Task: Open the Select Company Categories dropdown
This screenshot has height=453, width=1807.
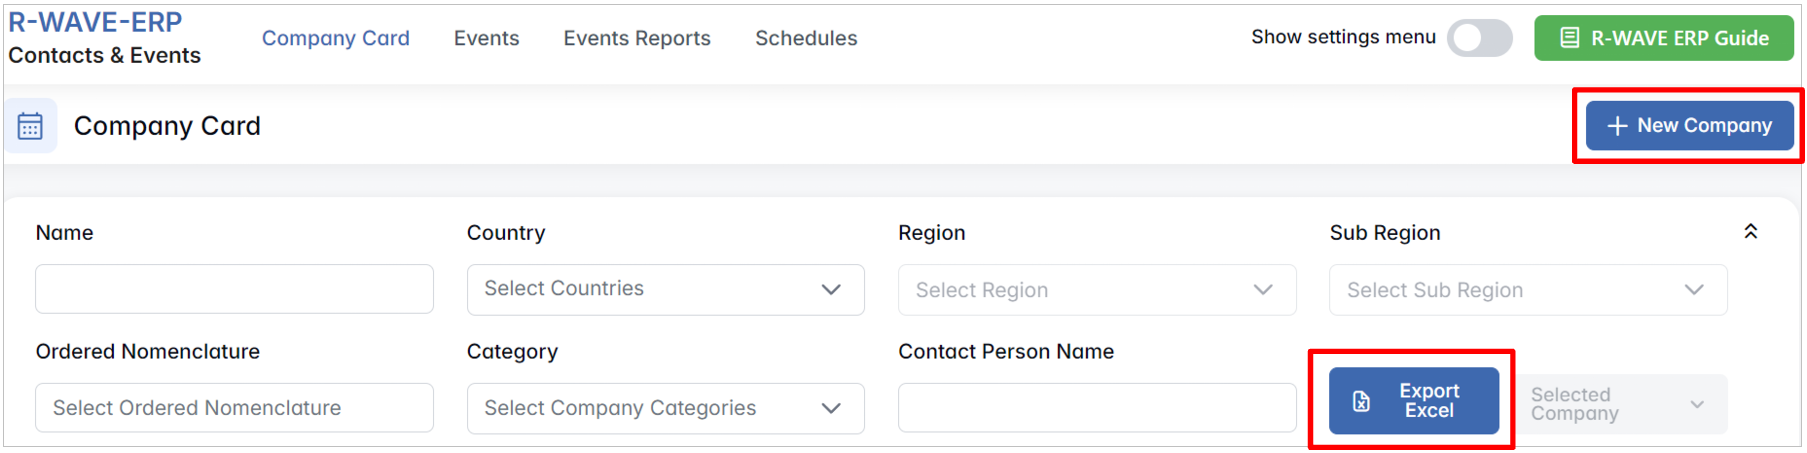Action: click(665, 408)
